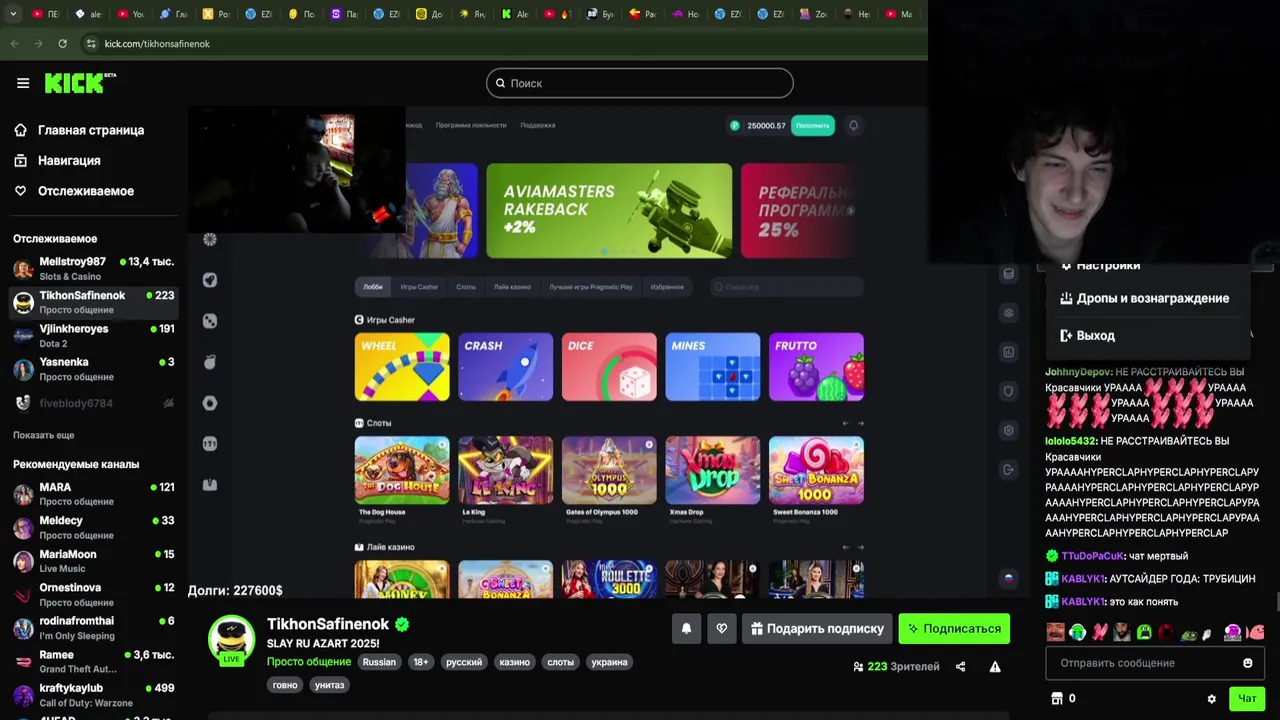
Task: Expand Показать еще in followed list
Action: [44, 435]
